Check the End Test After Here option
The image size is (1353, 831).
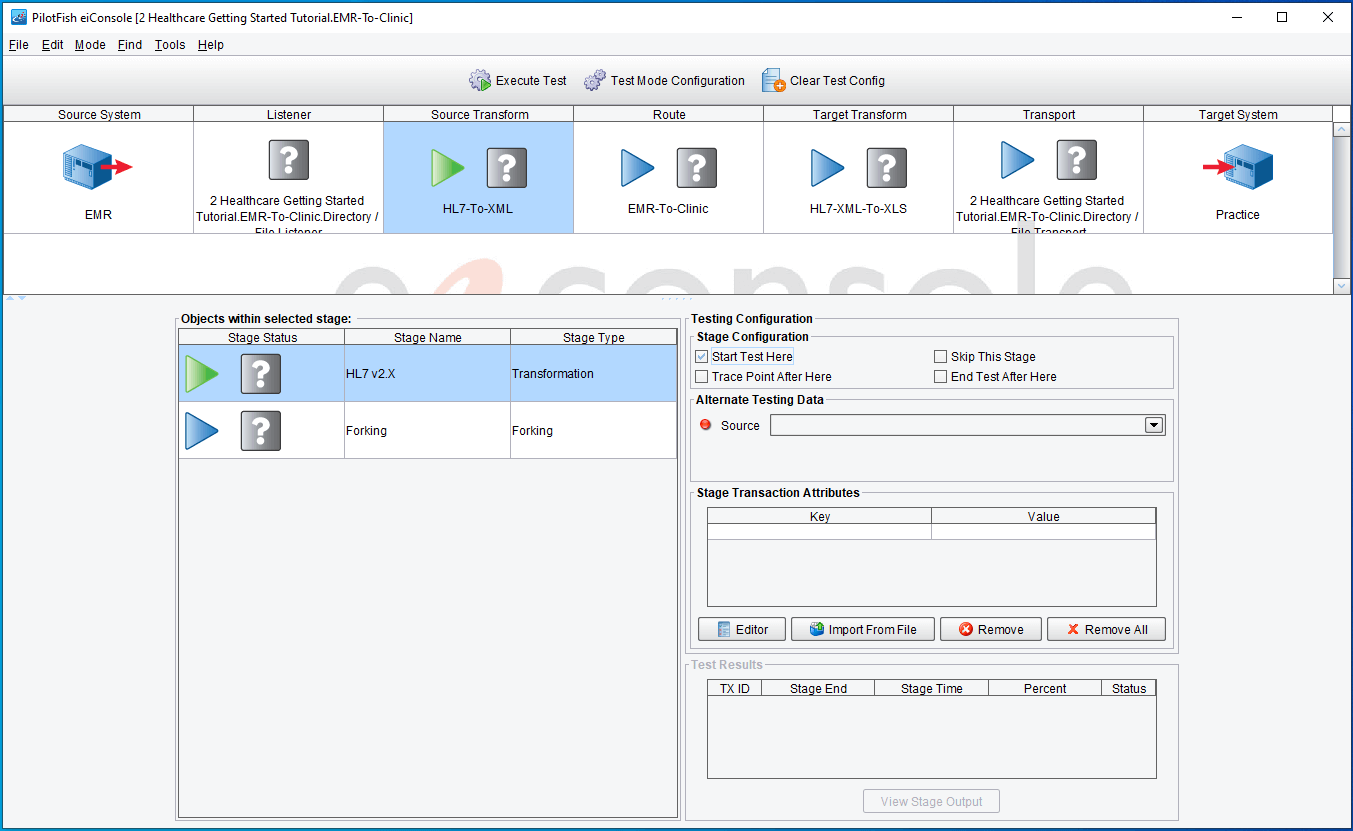(940, 376)
